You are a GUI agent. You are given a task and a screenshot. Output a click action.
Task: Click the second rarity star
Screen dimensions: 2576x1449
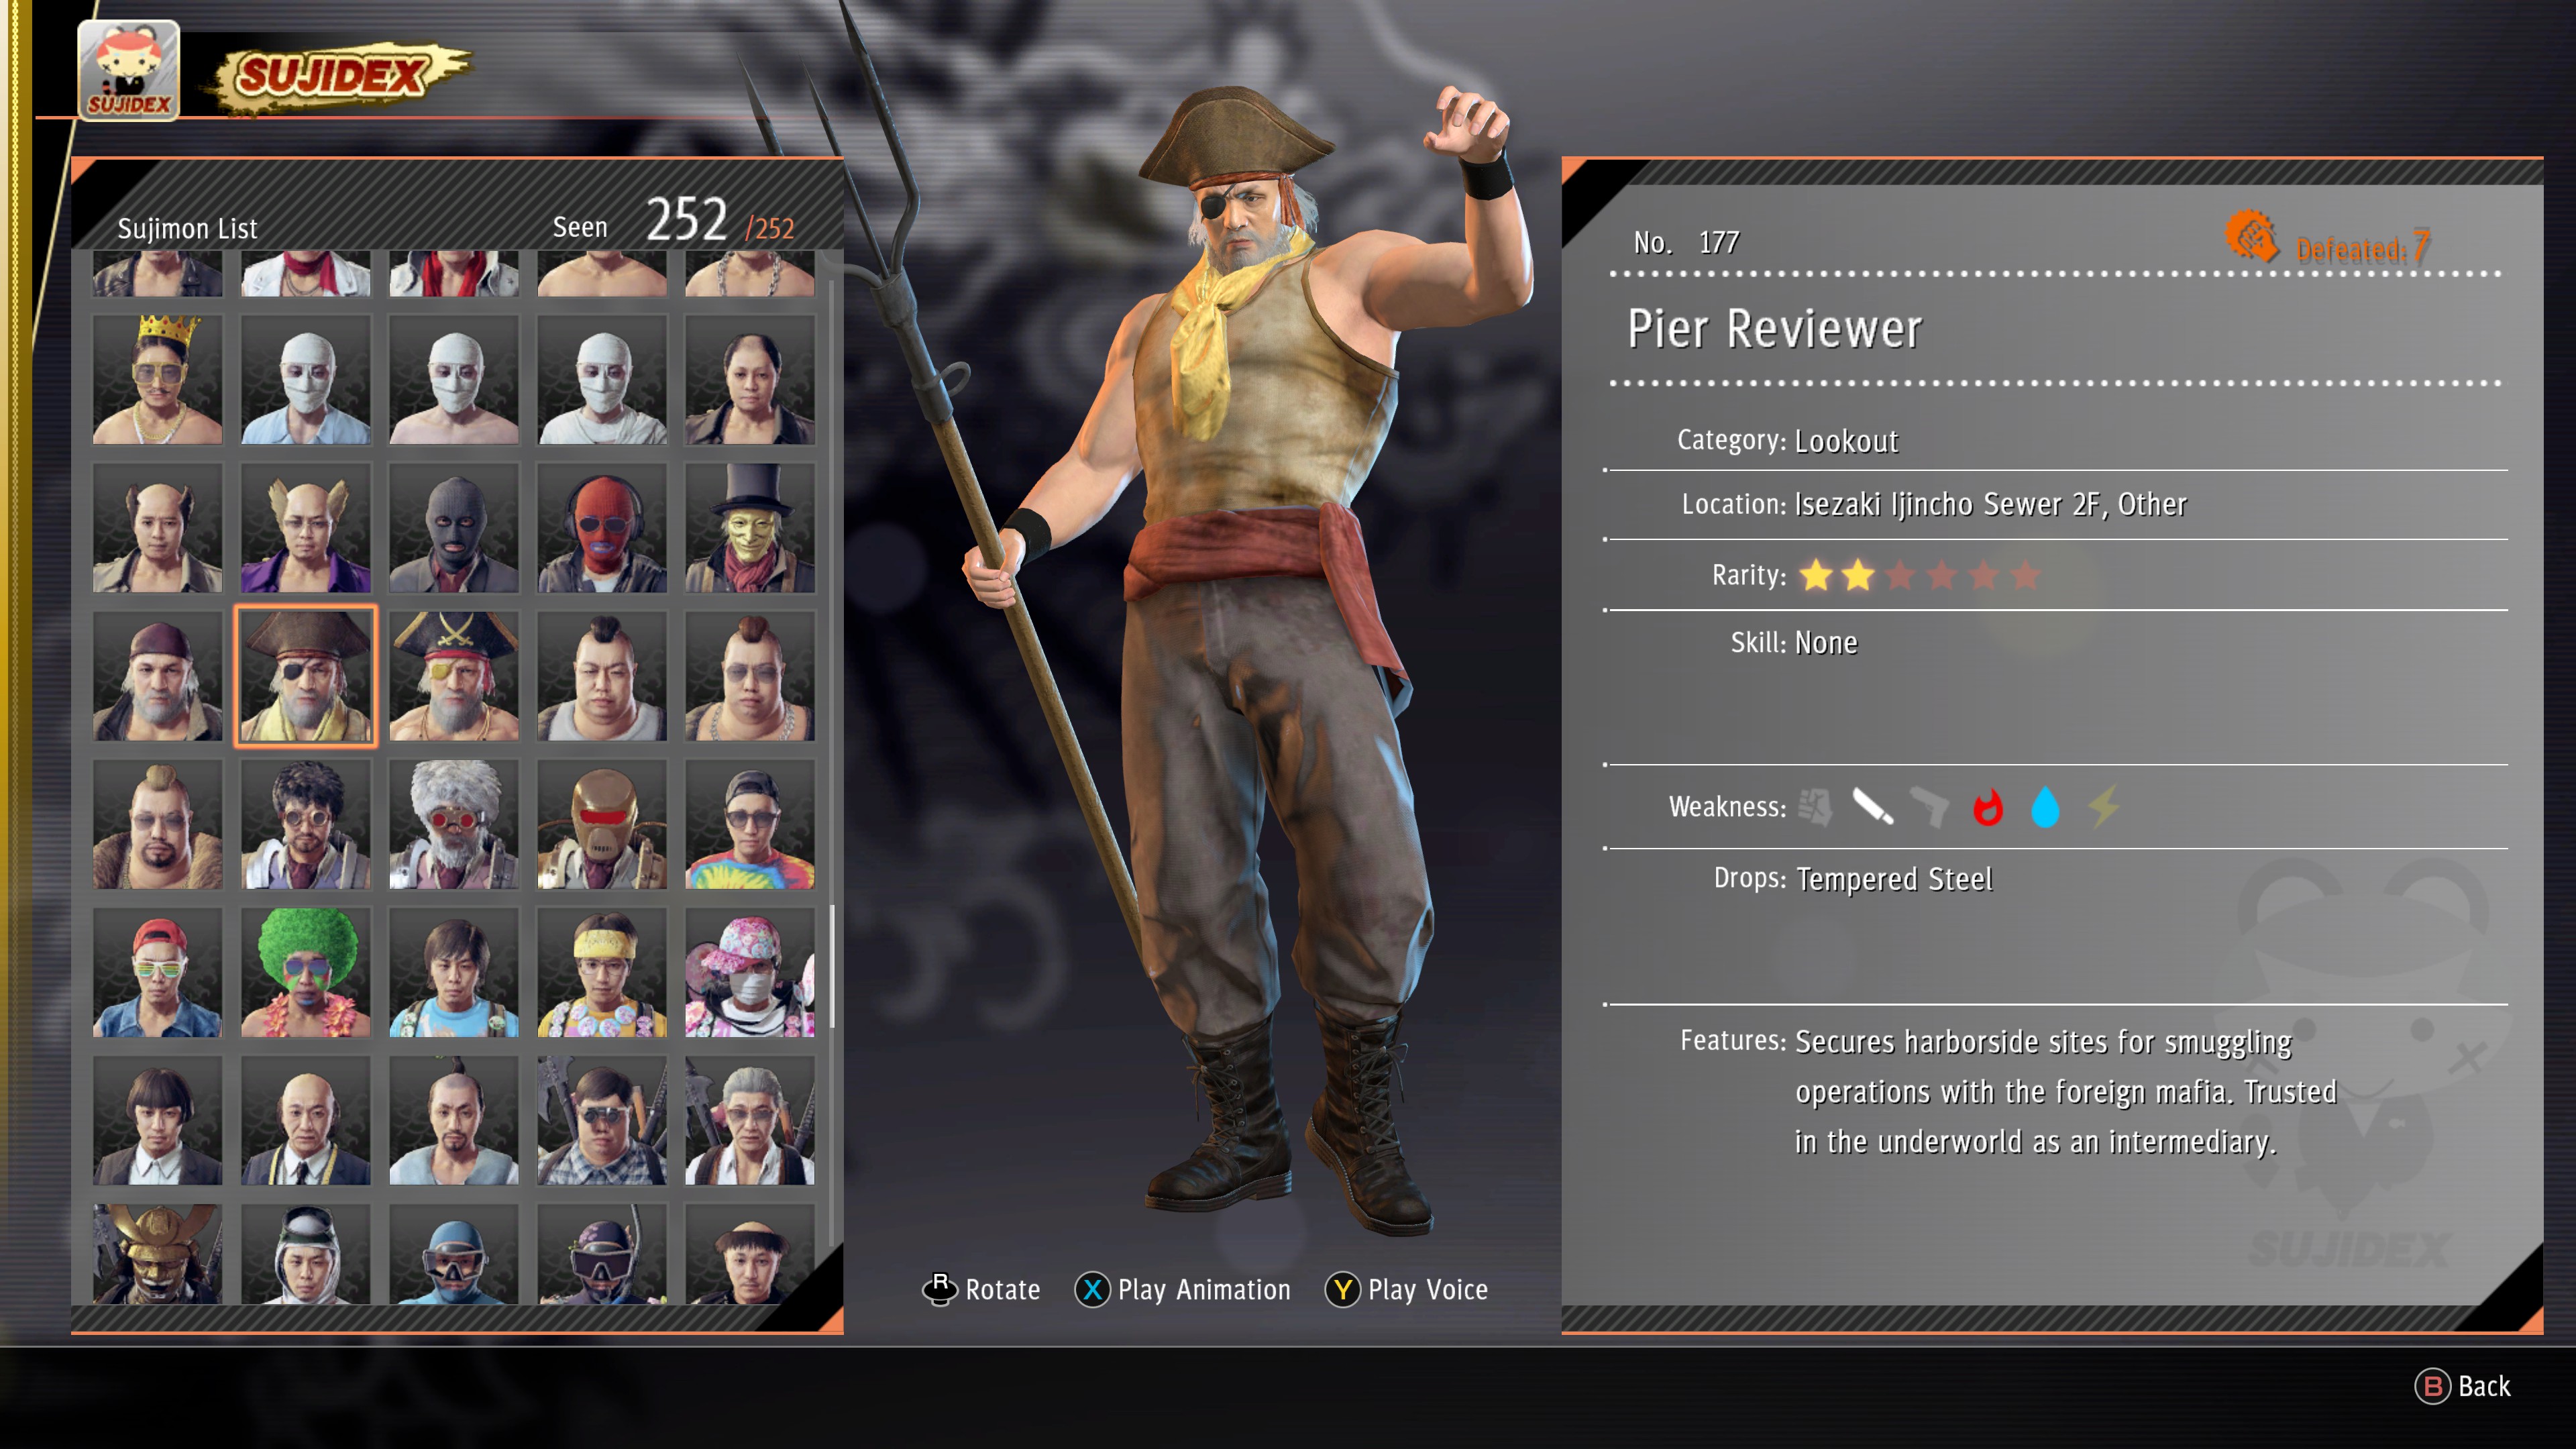tap(1858, 575)
